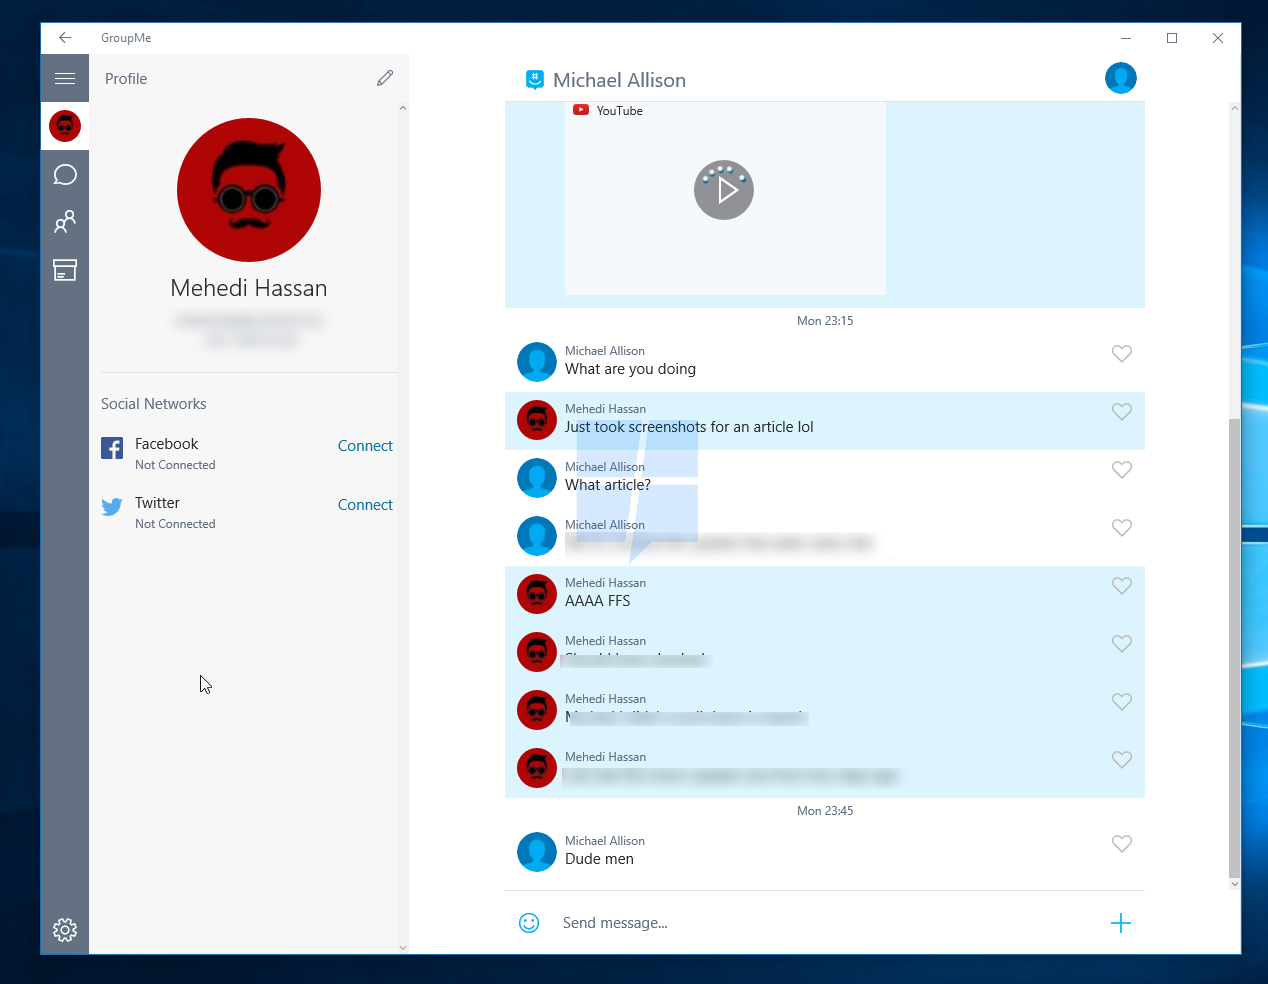Like Michael Allison's 'Dude men' message
Screen dimensions: 1268x984
tap(1121, 844)
